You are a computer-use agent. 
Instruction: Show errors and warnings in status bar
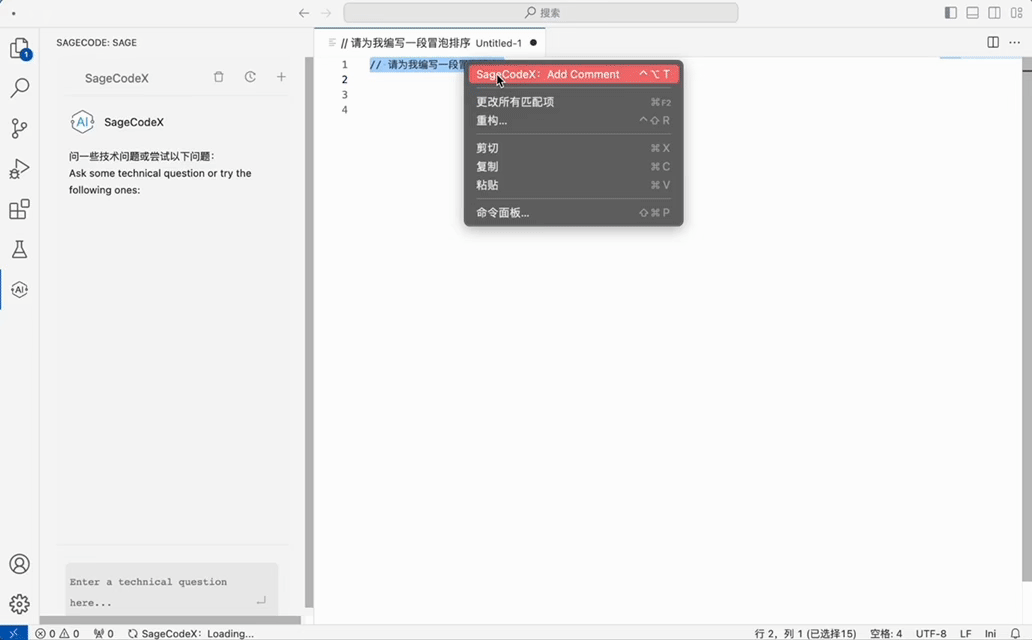tap(57, 633)
